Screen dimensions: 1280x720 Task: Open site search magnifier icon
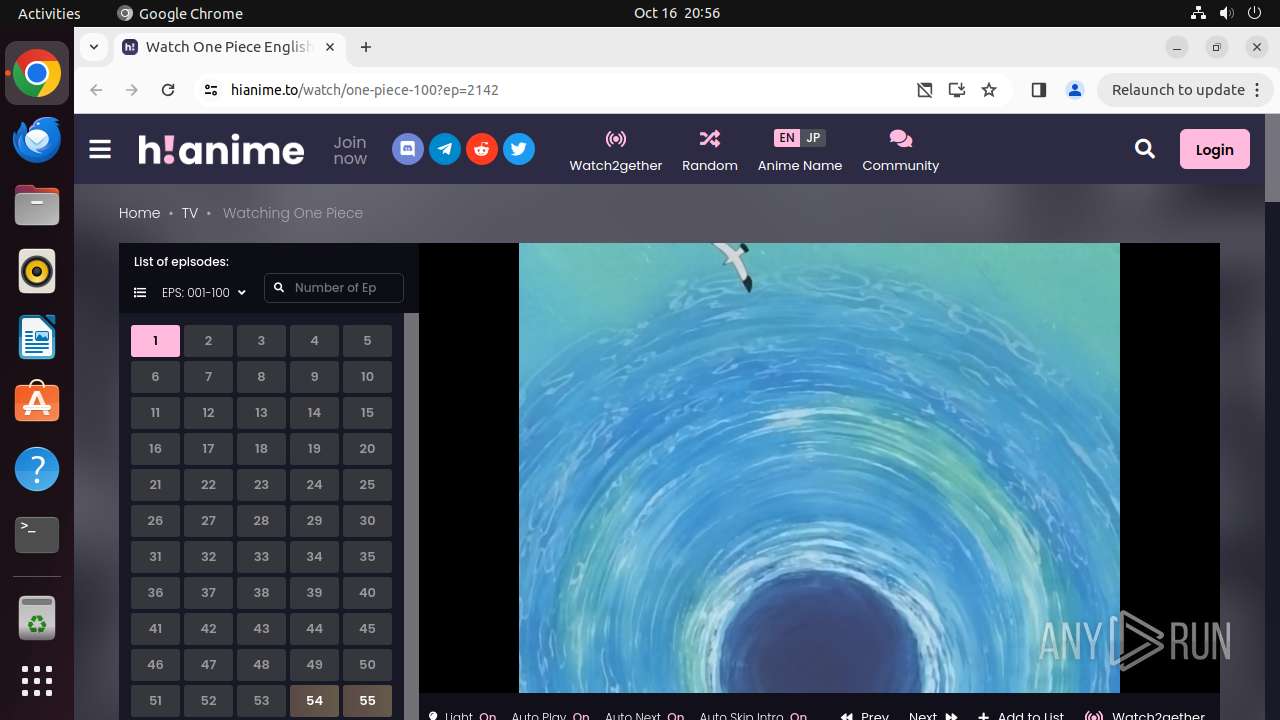point(1145,150)
